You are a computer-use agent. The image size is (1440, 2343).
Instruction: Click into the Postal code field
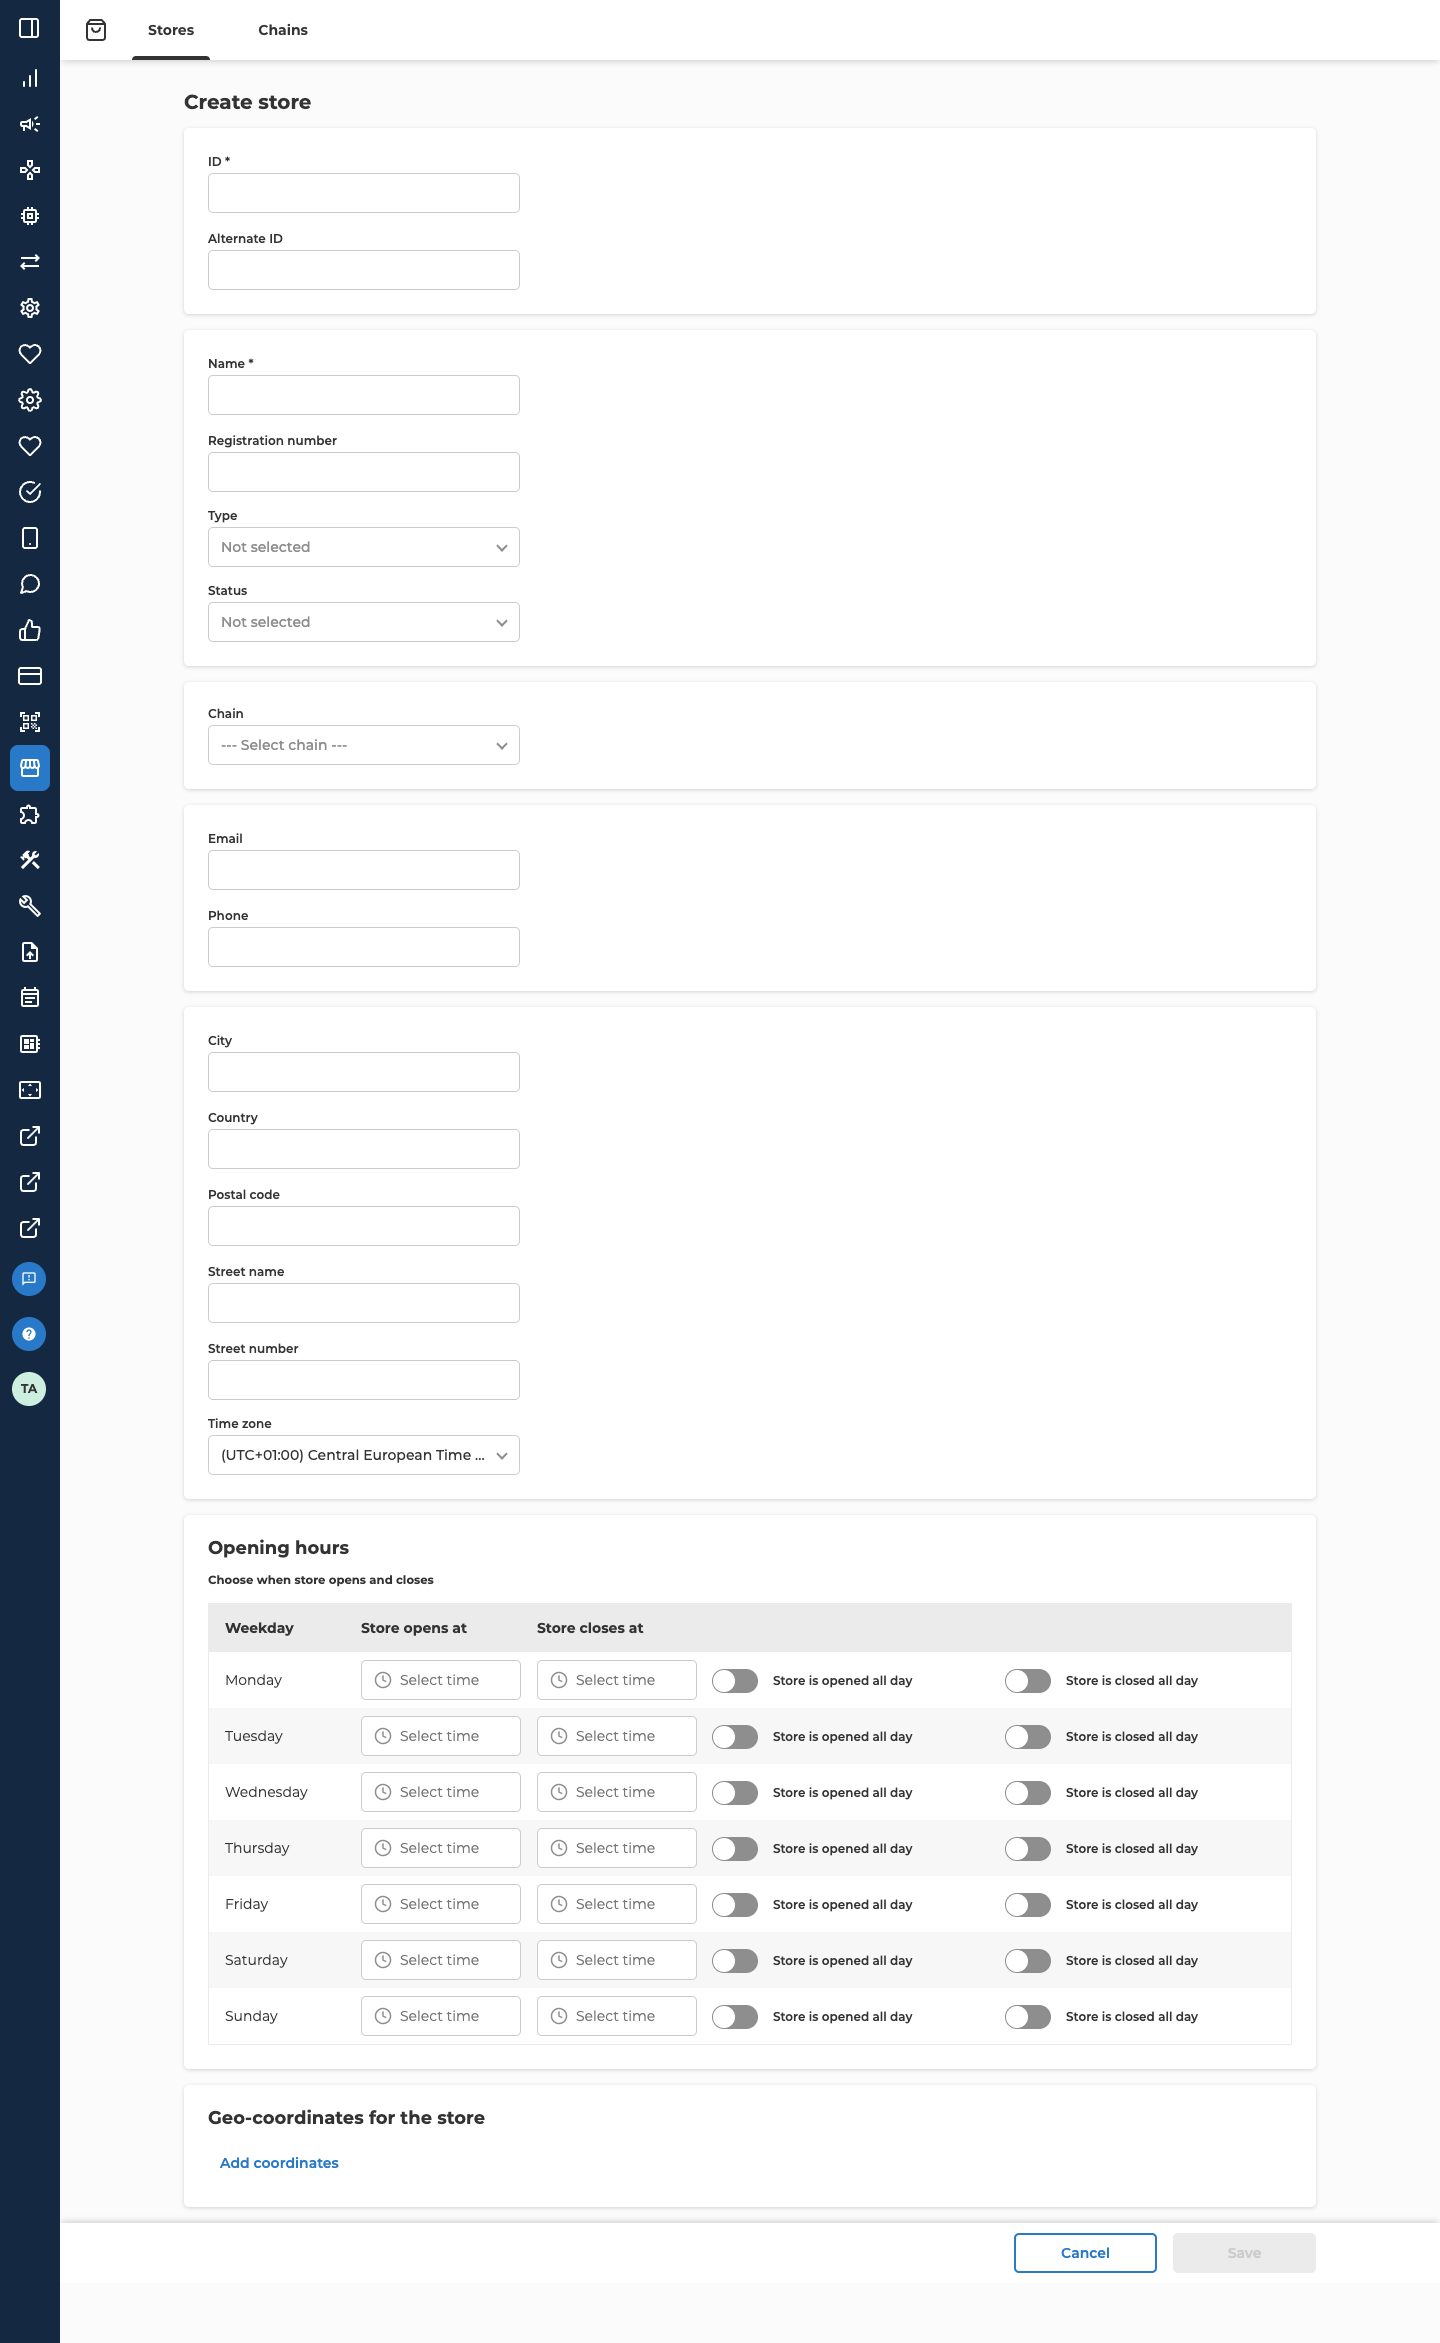(x=364, y=1226)
